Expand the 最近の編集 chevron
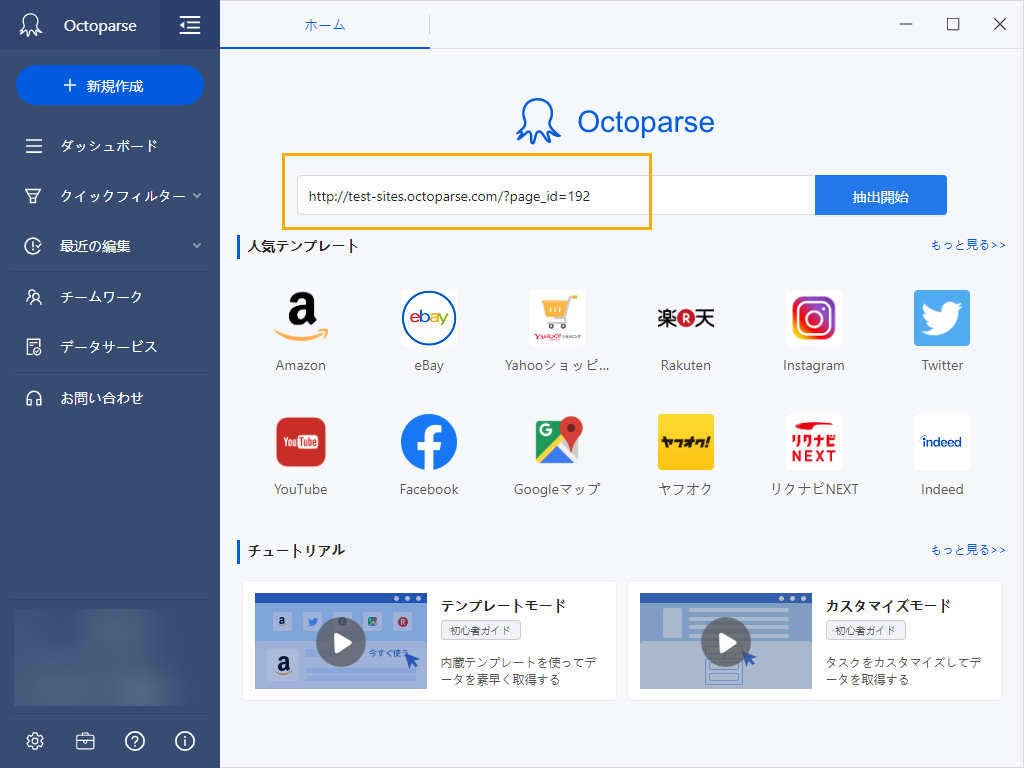Screen dimensions: 1024x768 click(197, 246)
